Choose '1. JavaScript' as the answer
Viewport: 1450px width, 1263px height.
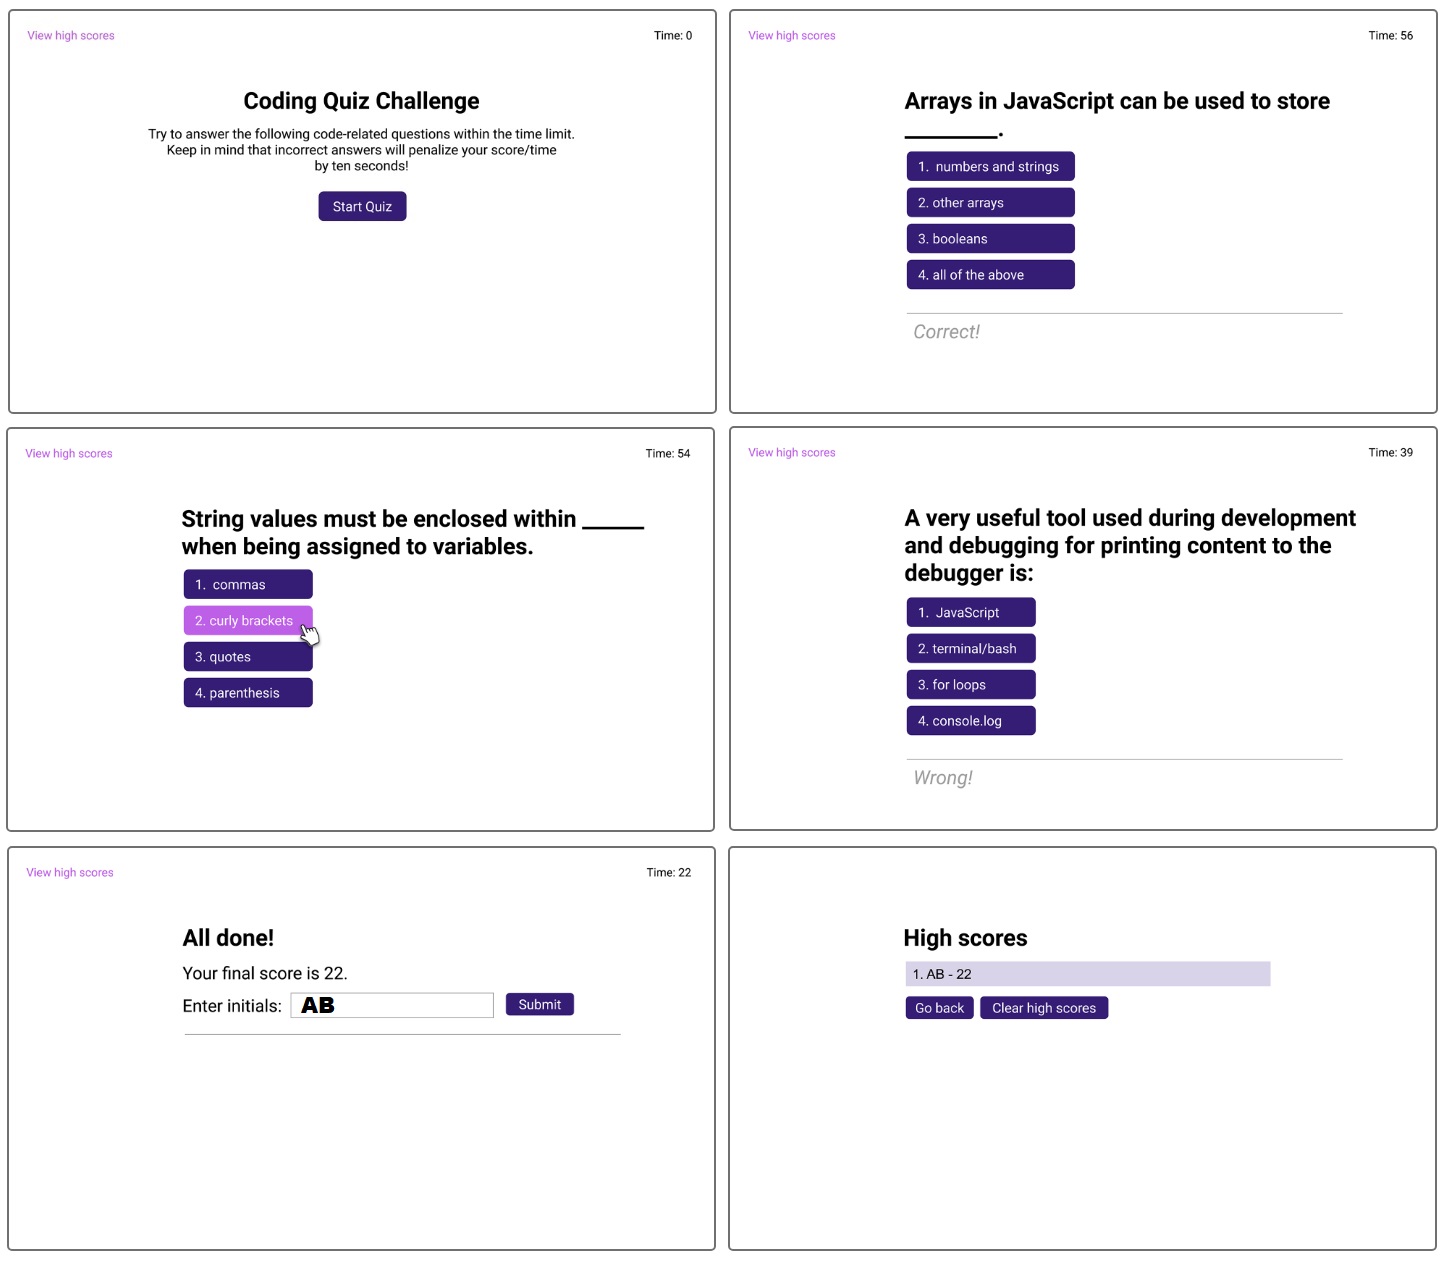coord(971,613)
